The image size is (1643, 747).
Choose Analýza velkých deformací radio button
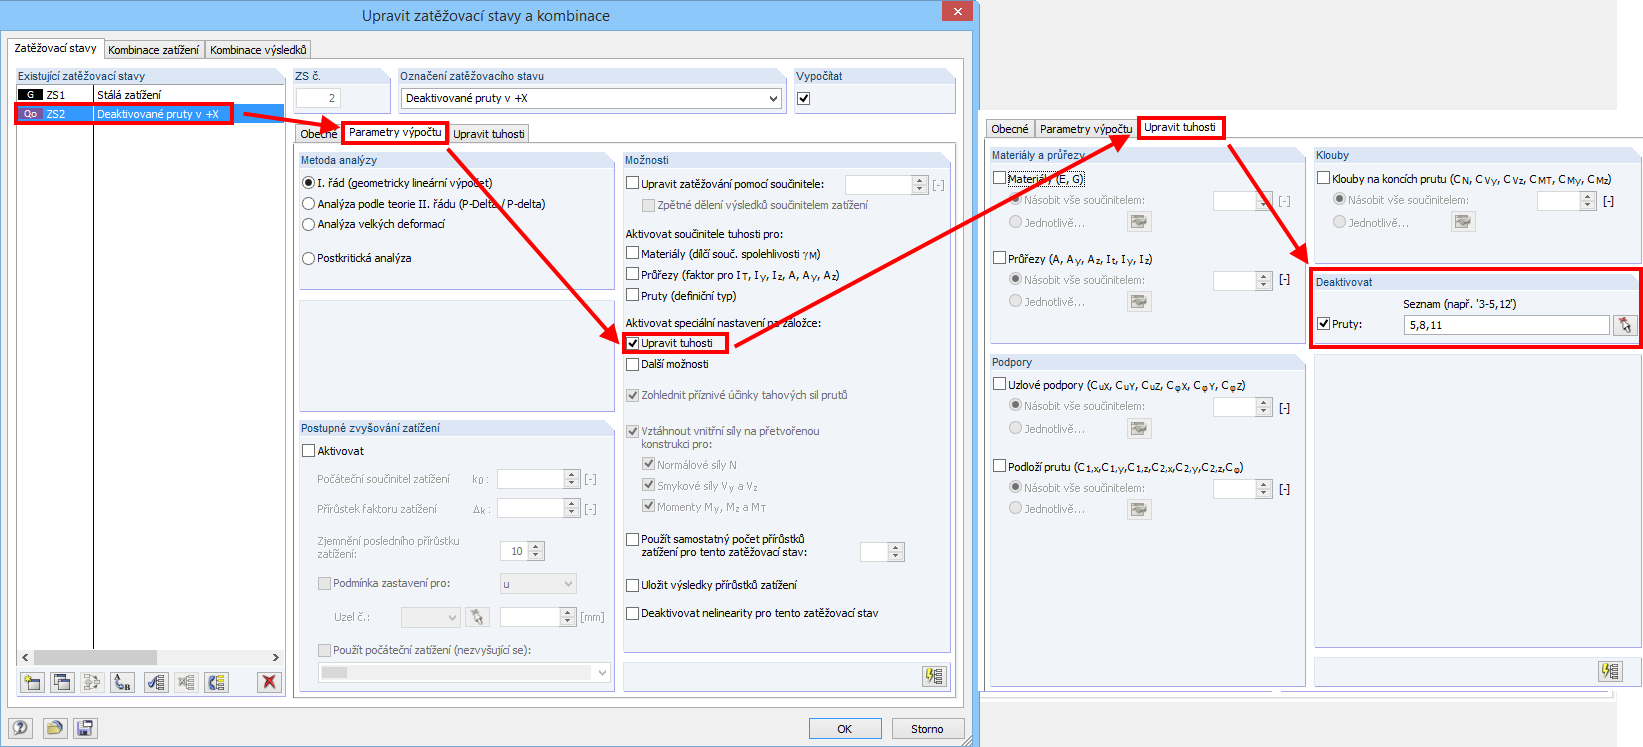pyautogui.click(x=308, y=224)
